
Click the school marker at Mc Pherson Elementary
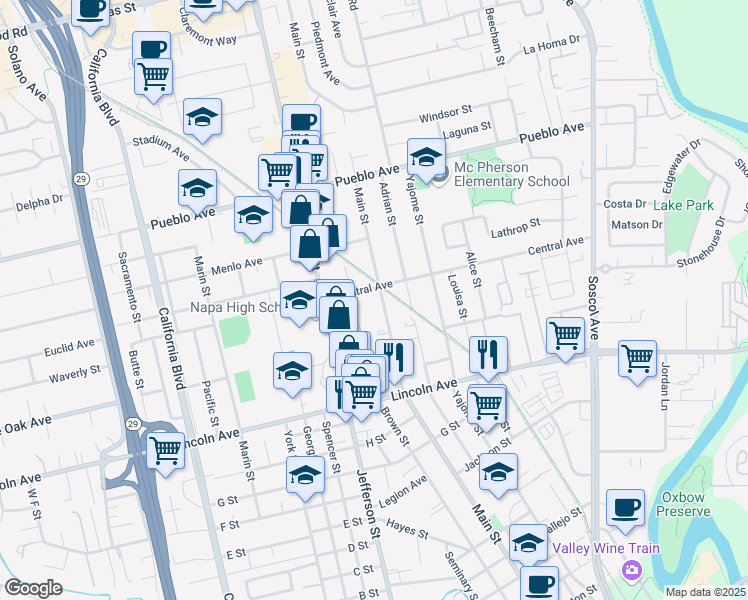426,160
